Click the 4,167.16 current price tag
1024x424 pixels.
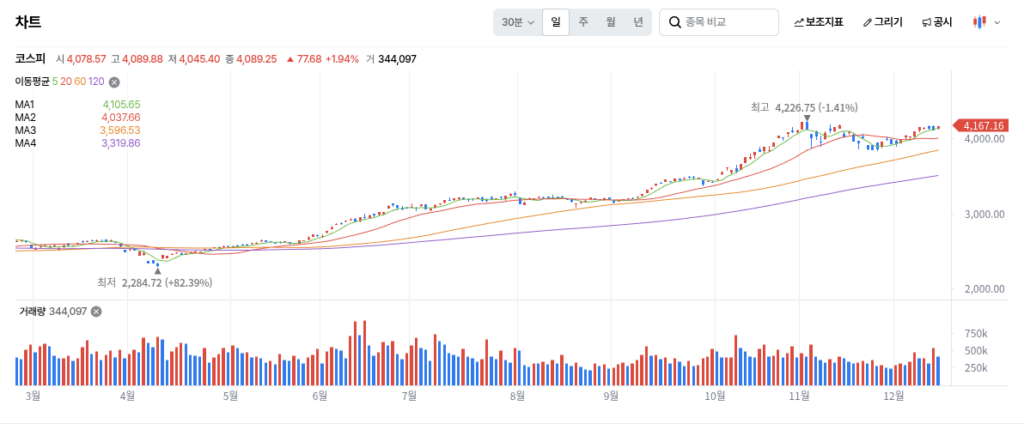(x=983, y=125)
